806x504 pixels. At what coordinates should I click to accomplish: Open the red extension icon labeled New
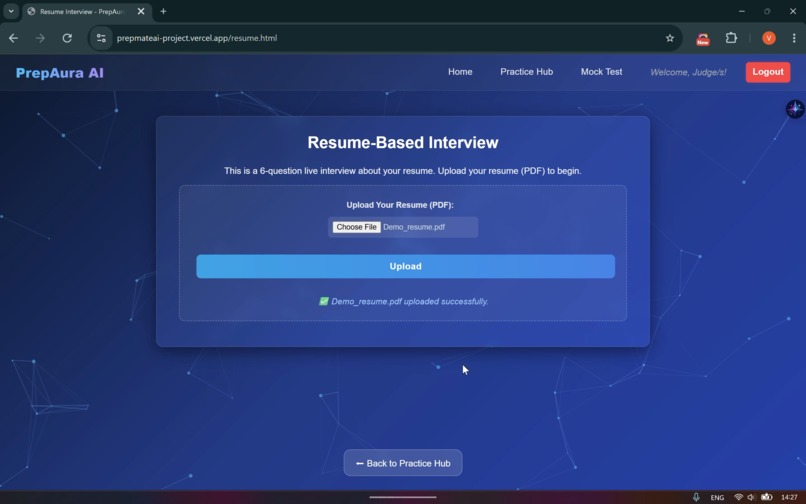coord(703,39)
